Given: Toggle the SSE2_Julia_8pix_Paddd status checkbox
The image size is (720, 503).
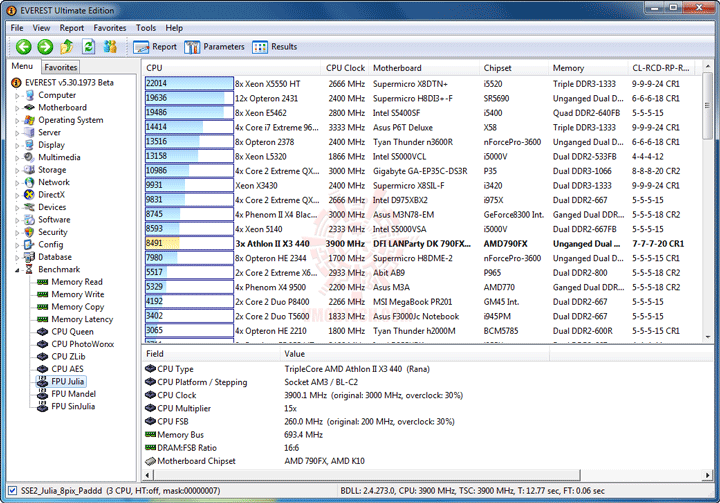Looking at the screenshot, I should click(x=12, y=491).
